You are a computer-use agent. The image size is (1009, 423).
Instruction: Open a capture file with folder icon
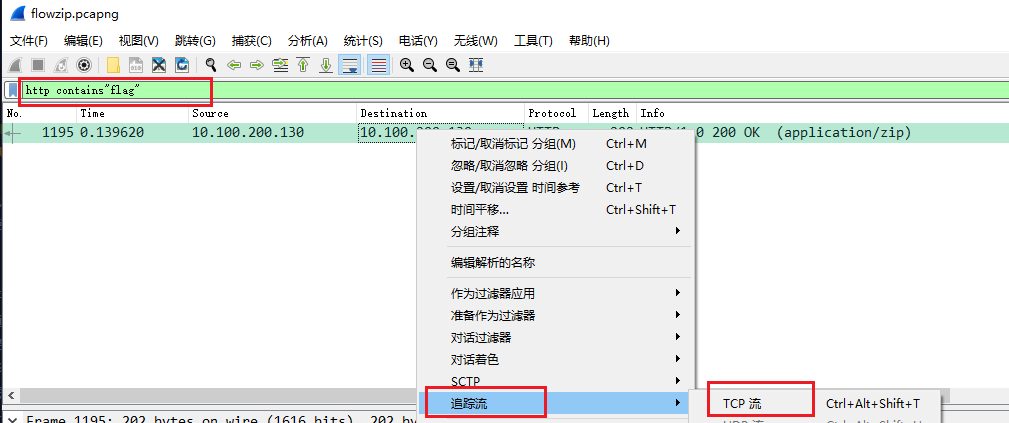pos(113,65)
